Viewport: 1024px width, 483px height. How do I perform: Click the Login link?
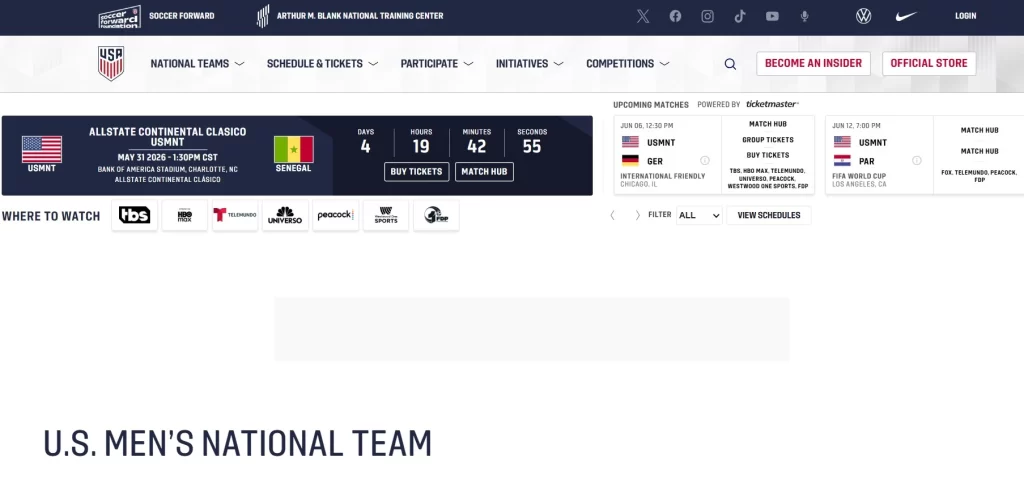[965, 16]
